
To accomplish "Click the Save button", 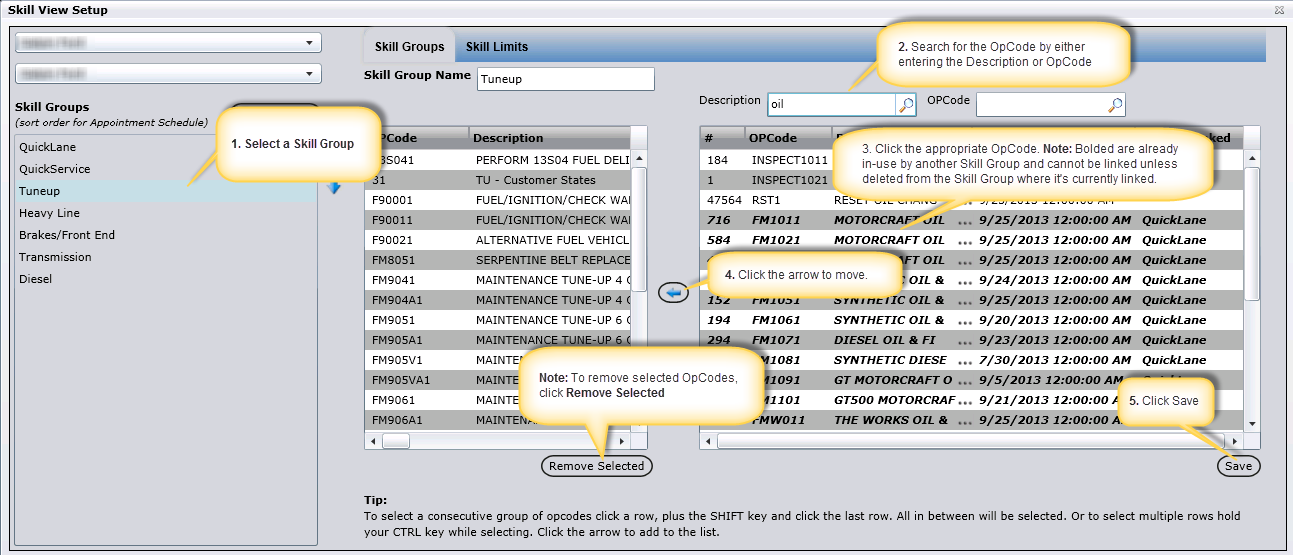I will tap(1239, 466).
